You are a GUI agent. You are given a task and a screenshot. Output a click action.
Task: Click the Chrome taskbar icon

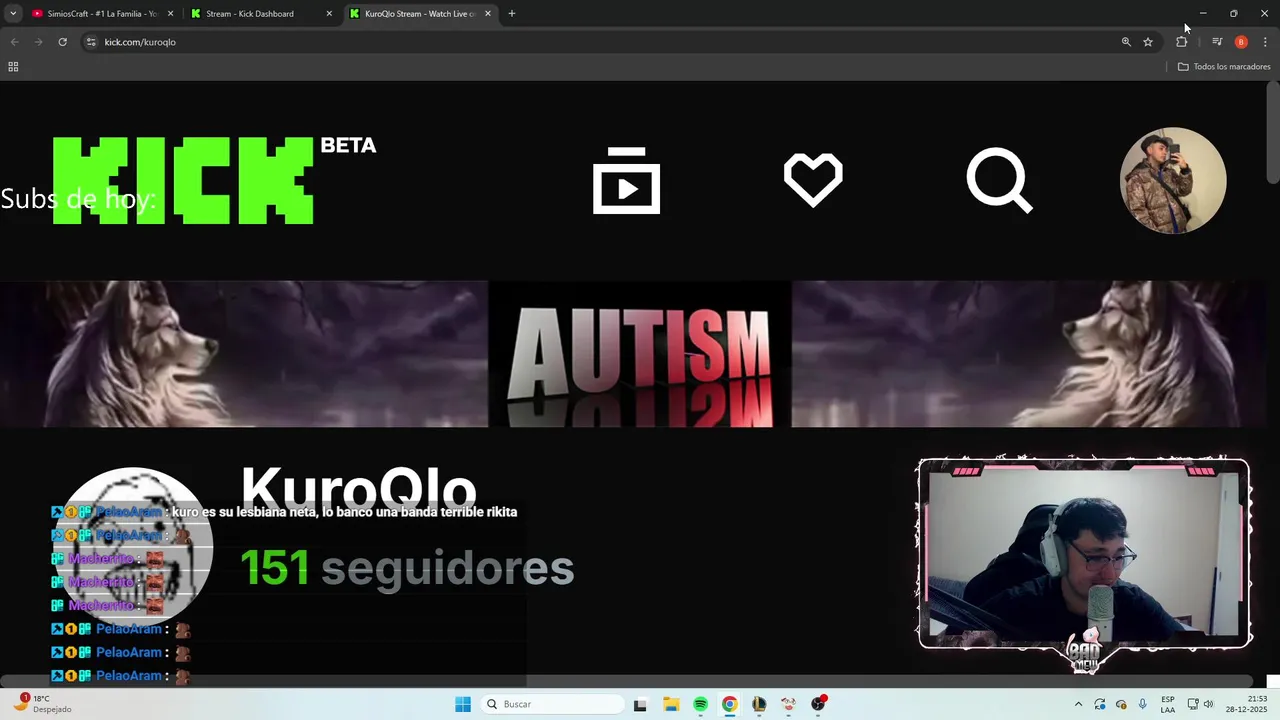pos(730,704)
